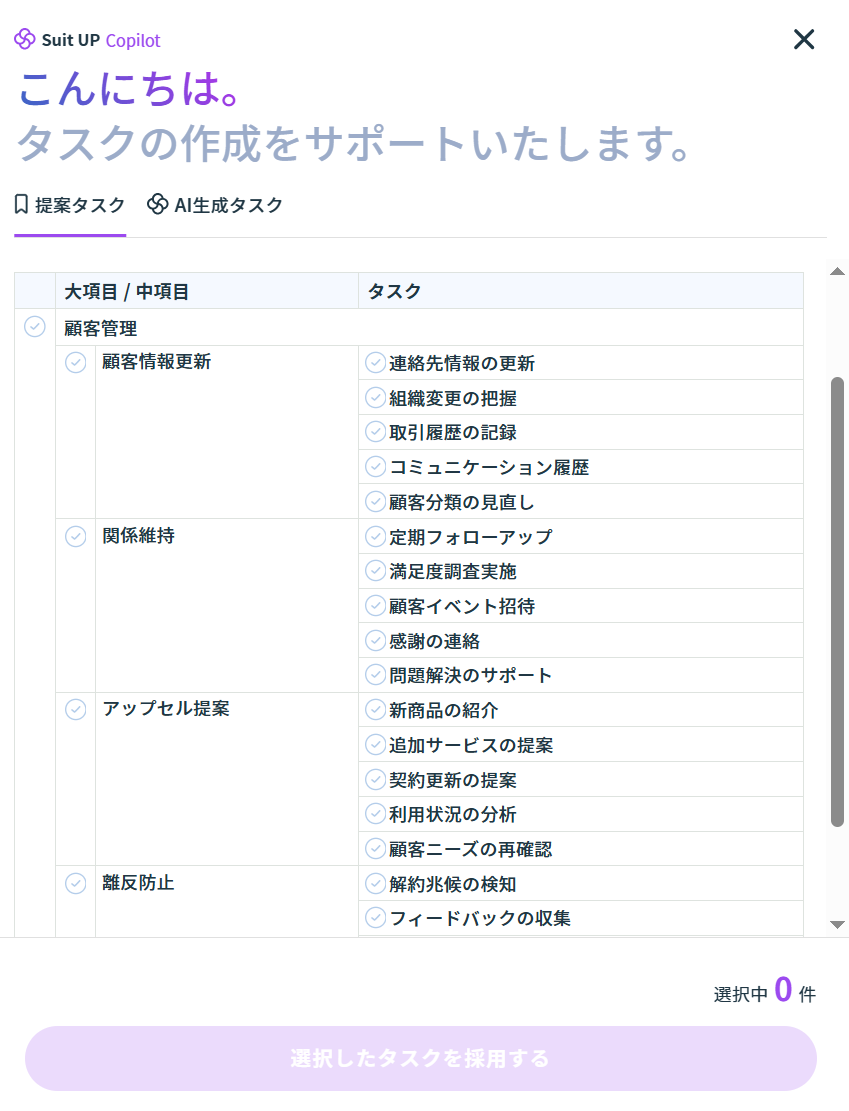This screenshot has width=849, height=1111.
Task: Tick the 取引履歴の記録 task
Action: coord(375,432)
